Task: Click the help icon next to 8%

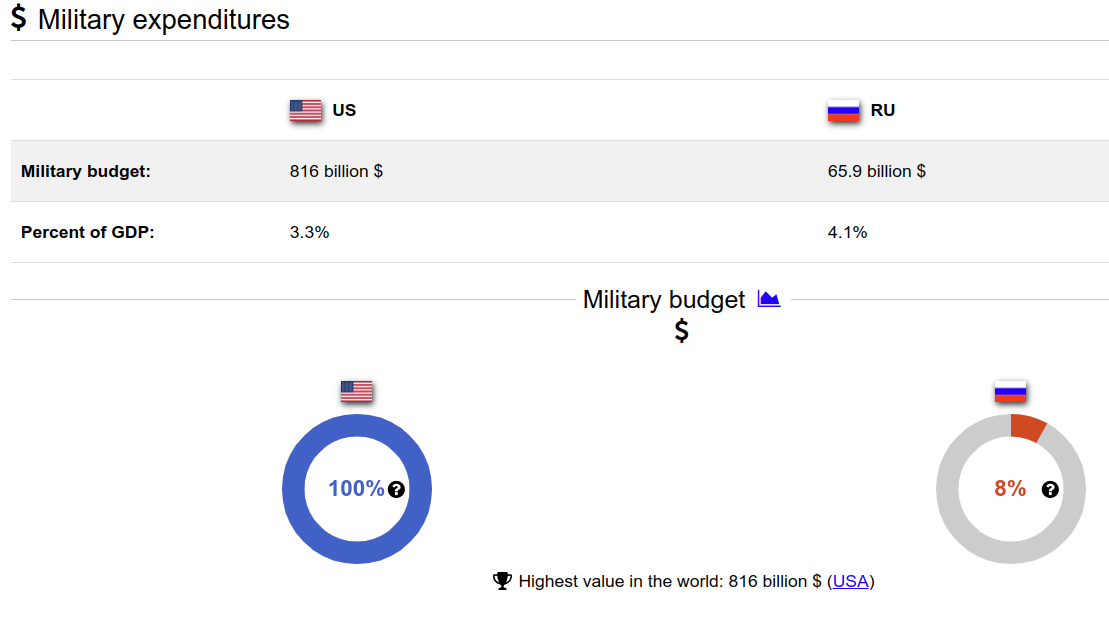Action: point(1050,489)
